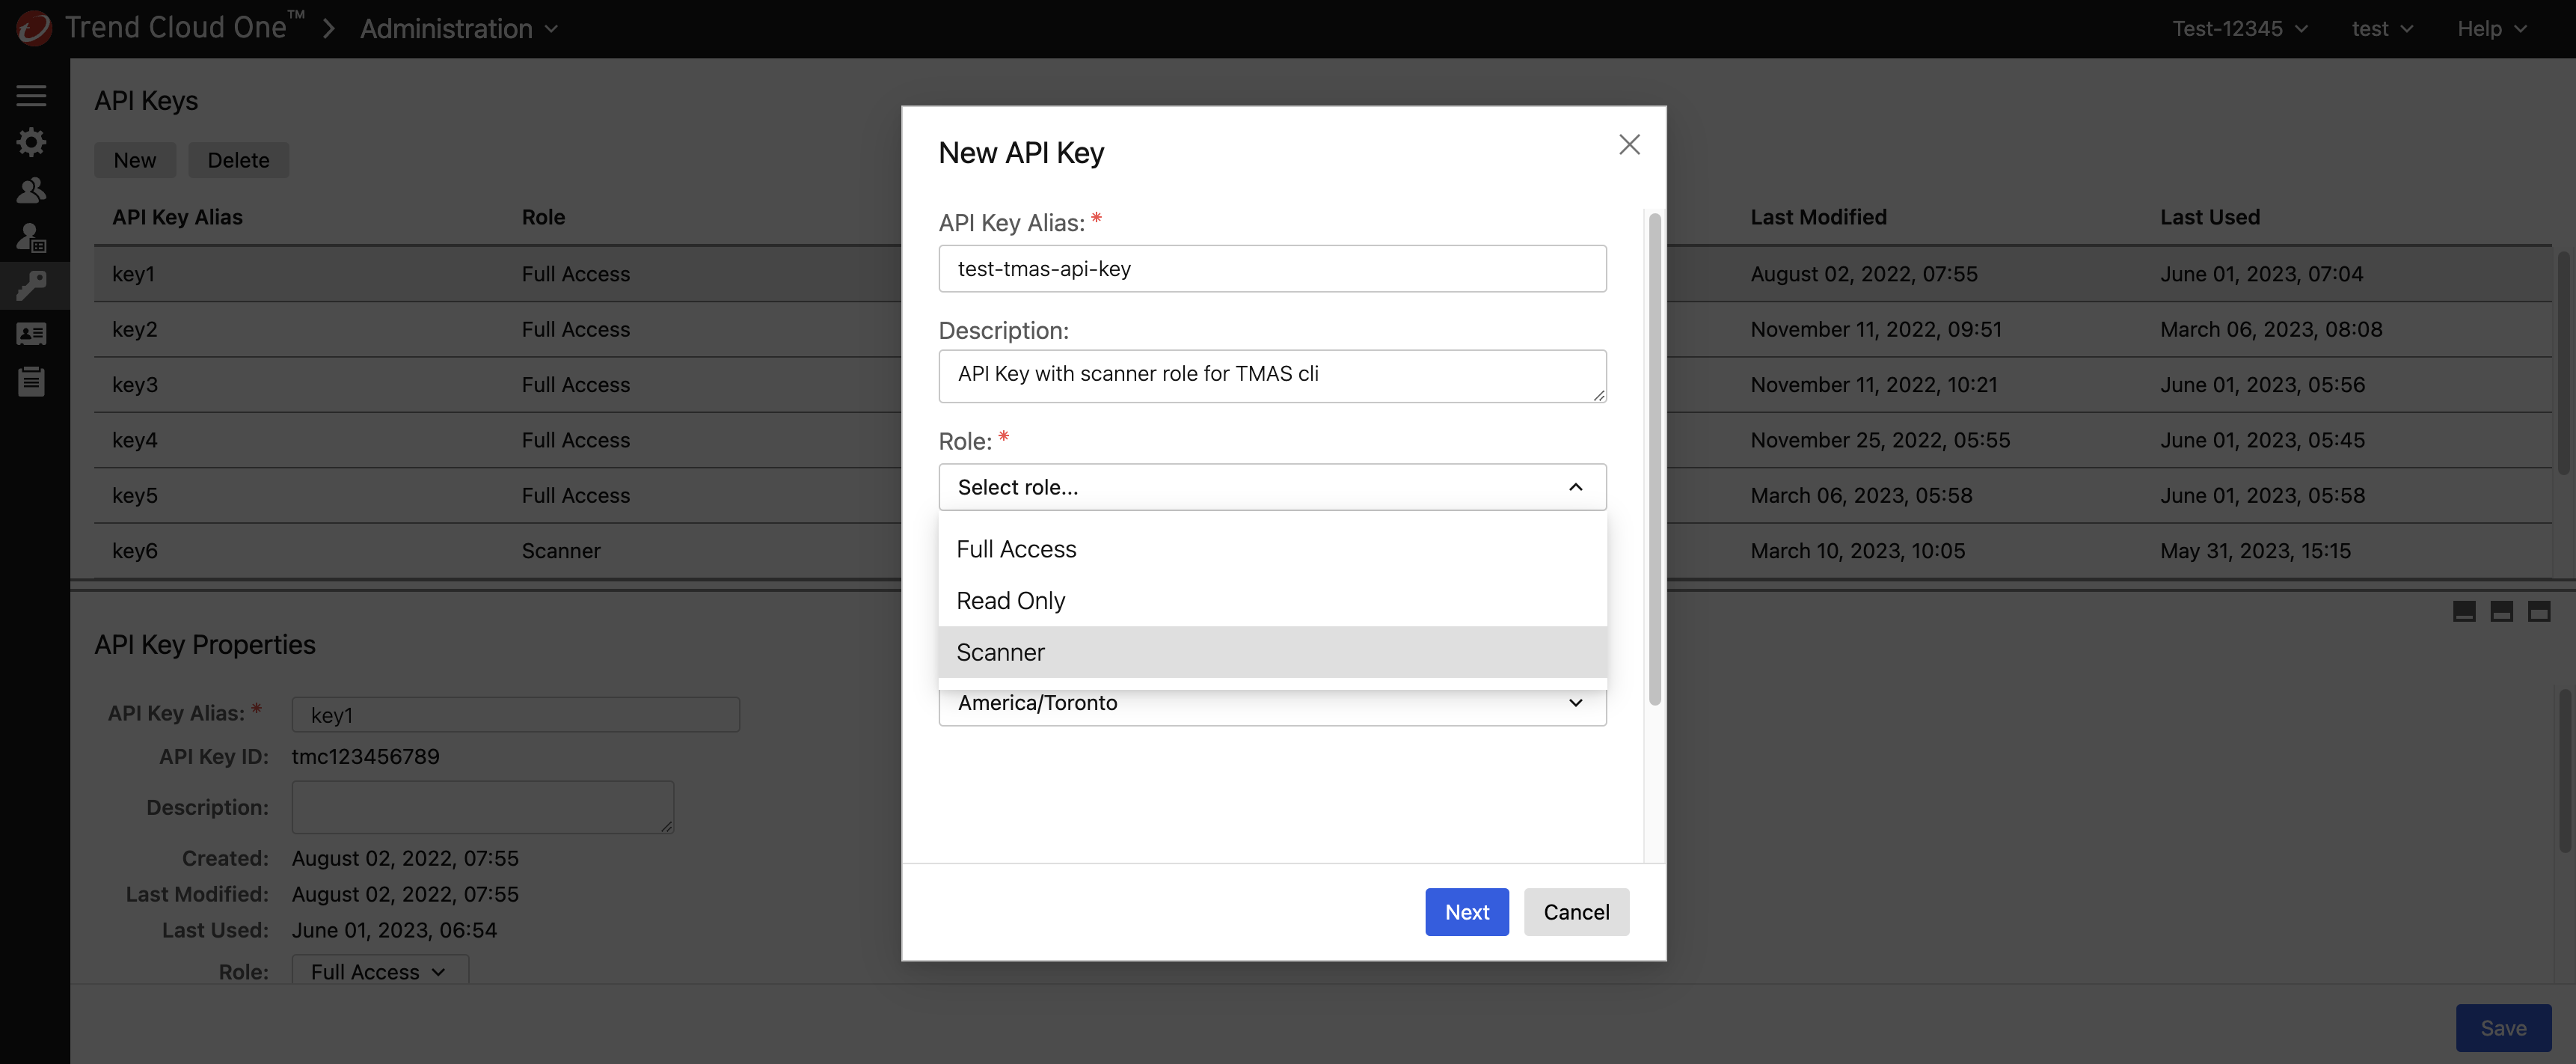Expand the Test-12345 account dropdown

(x=2239, y=29)
